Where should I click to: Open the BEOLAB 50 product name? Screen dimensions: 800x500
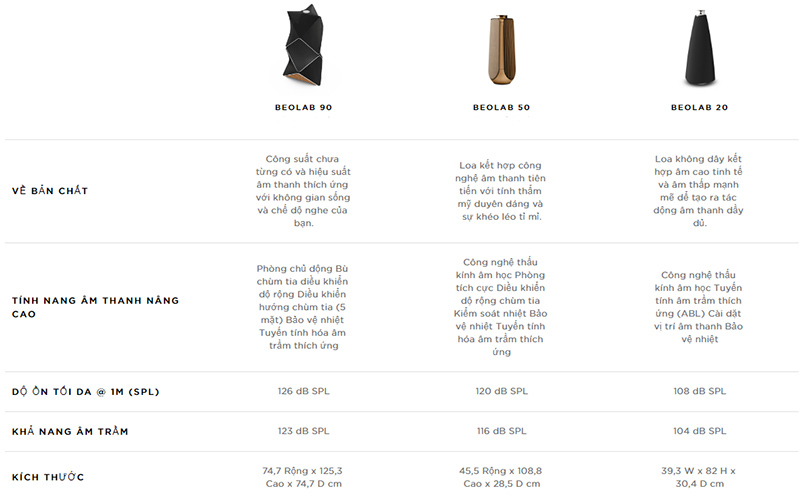pyautogui.click(x=501, y=107)
